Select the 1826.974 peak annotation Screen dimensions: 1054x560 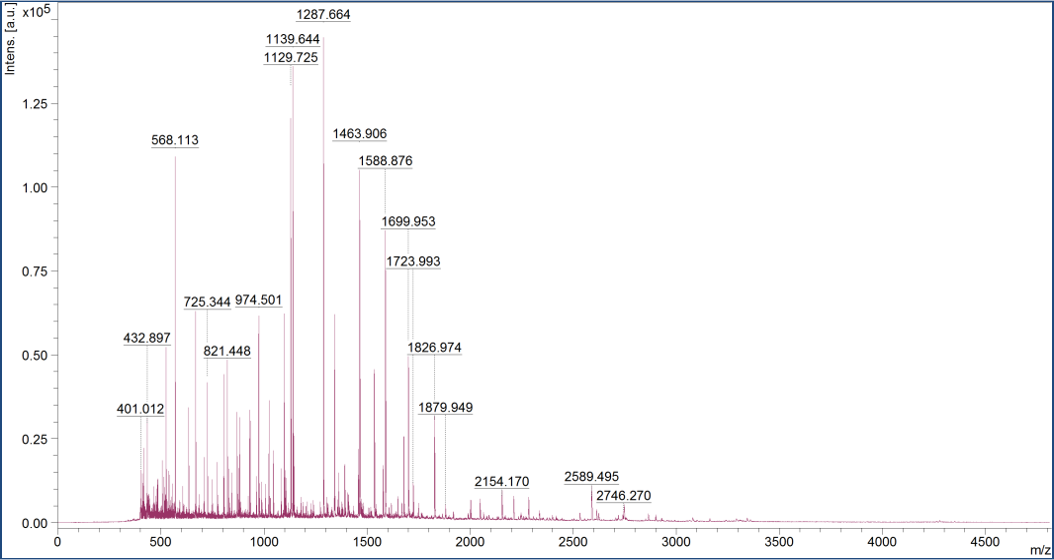pos(434,348)
